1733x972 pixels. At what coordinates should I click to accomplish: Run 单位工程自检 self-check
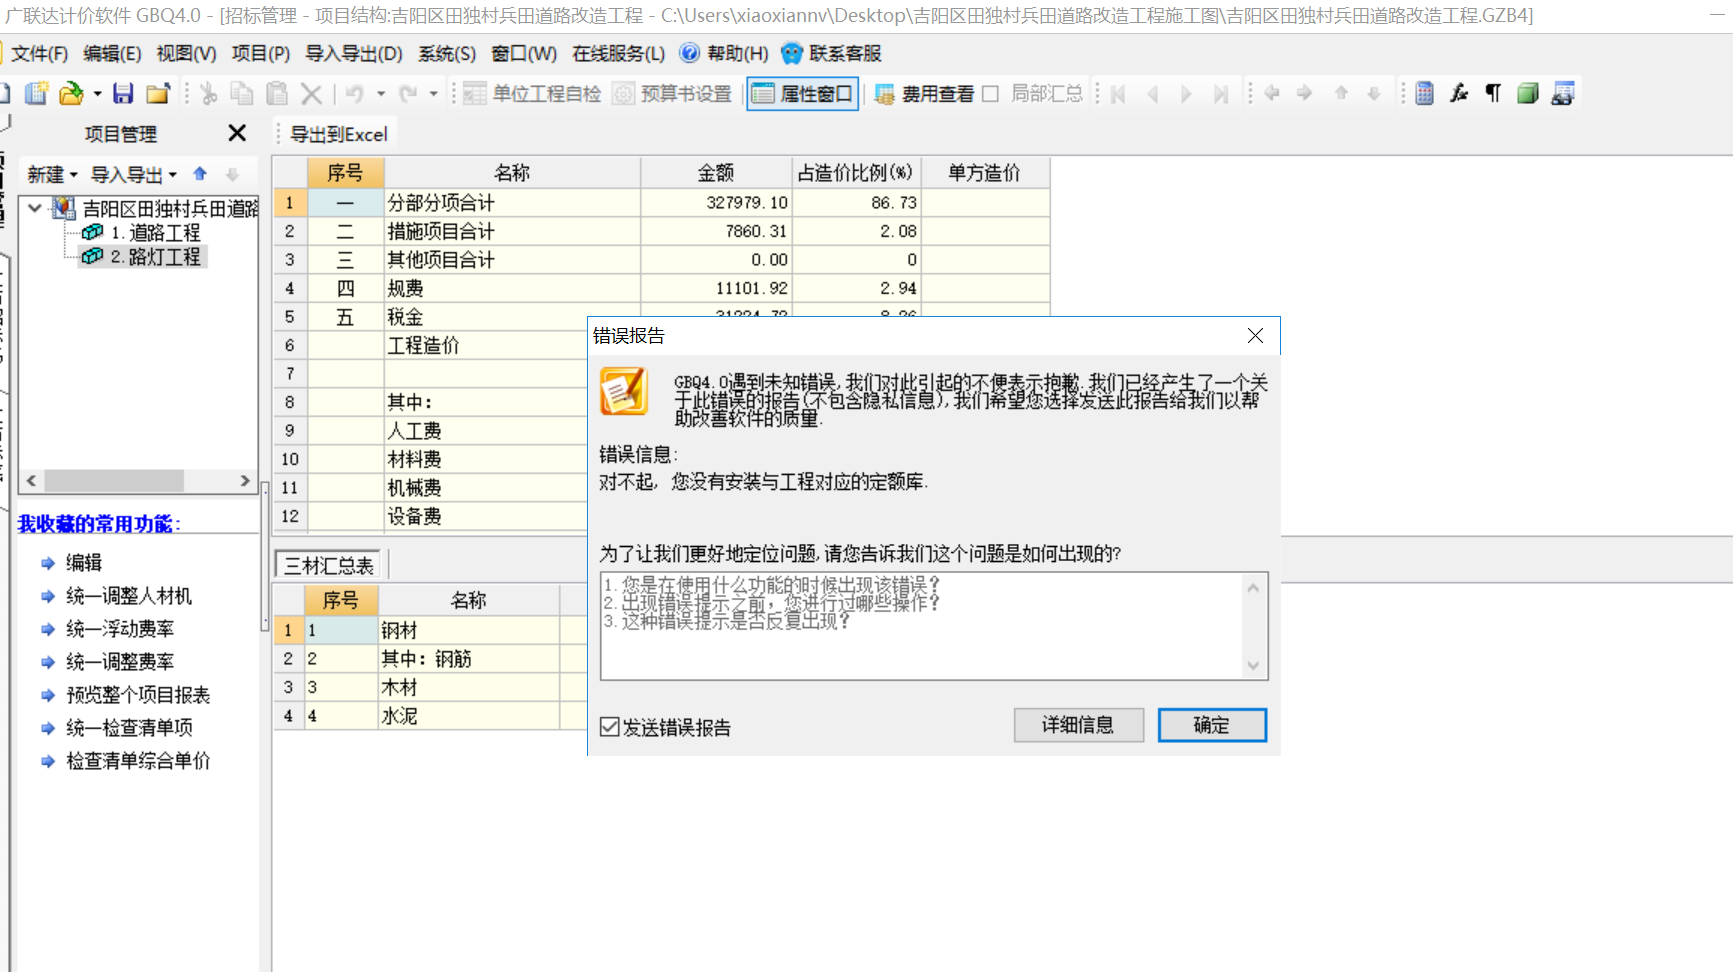pyautogui.click(x=532, y=93)
